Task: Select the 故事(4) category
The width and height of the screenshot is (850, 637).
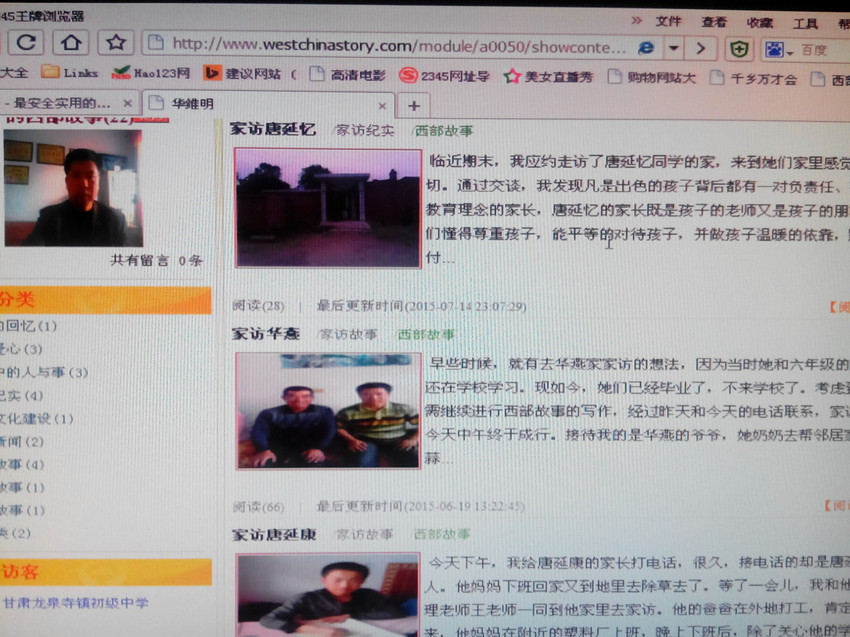Action: [22, 465]
